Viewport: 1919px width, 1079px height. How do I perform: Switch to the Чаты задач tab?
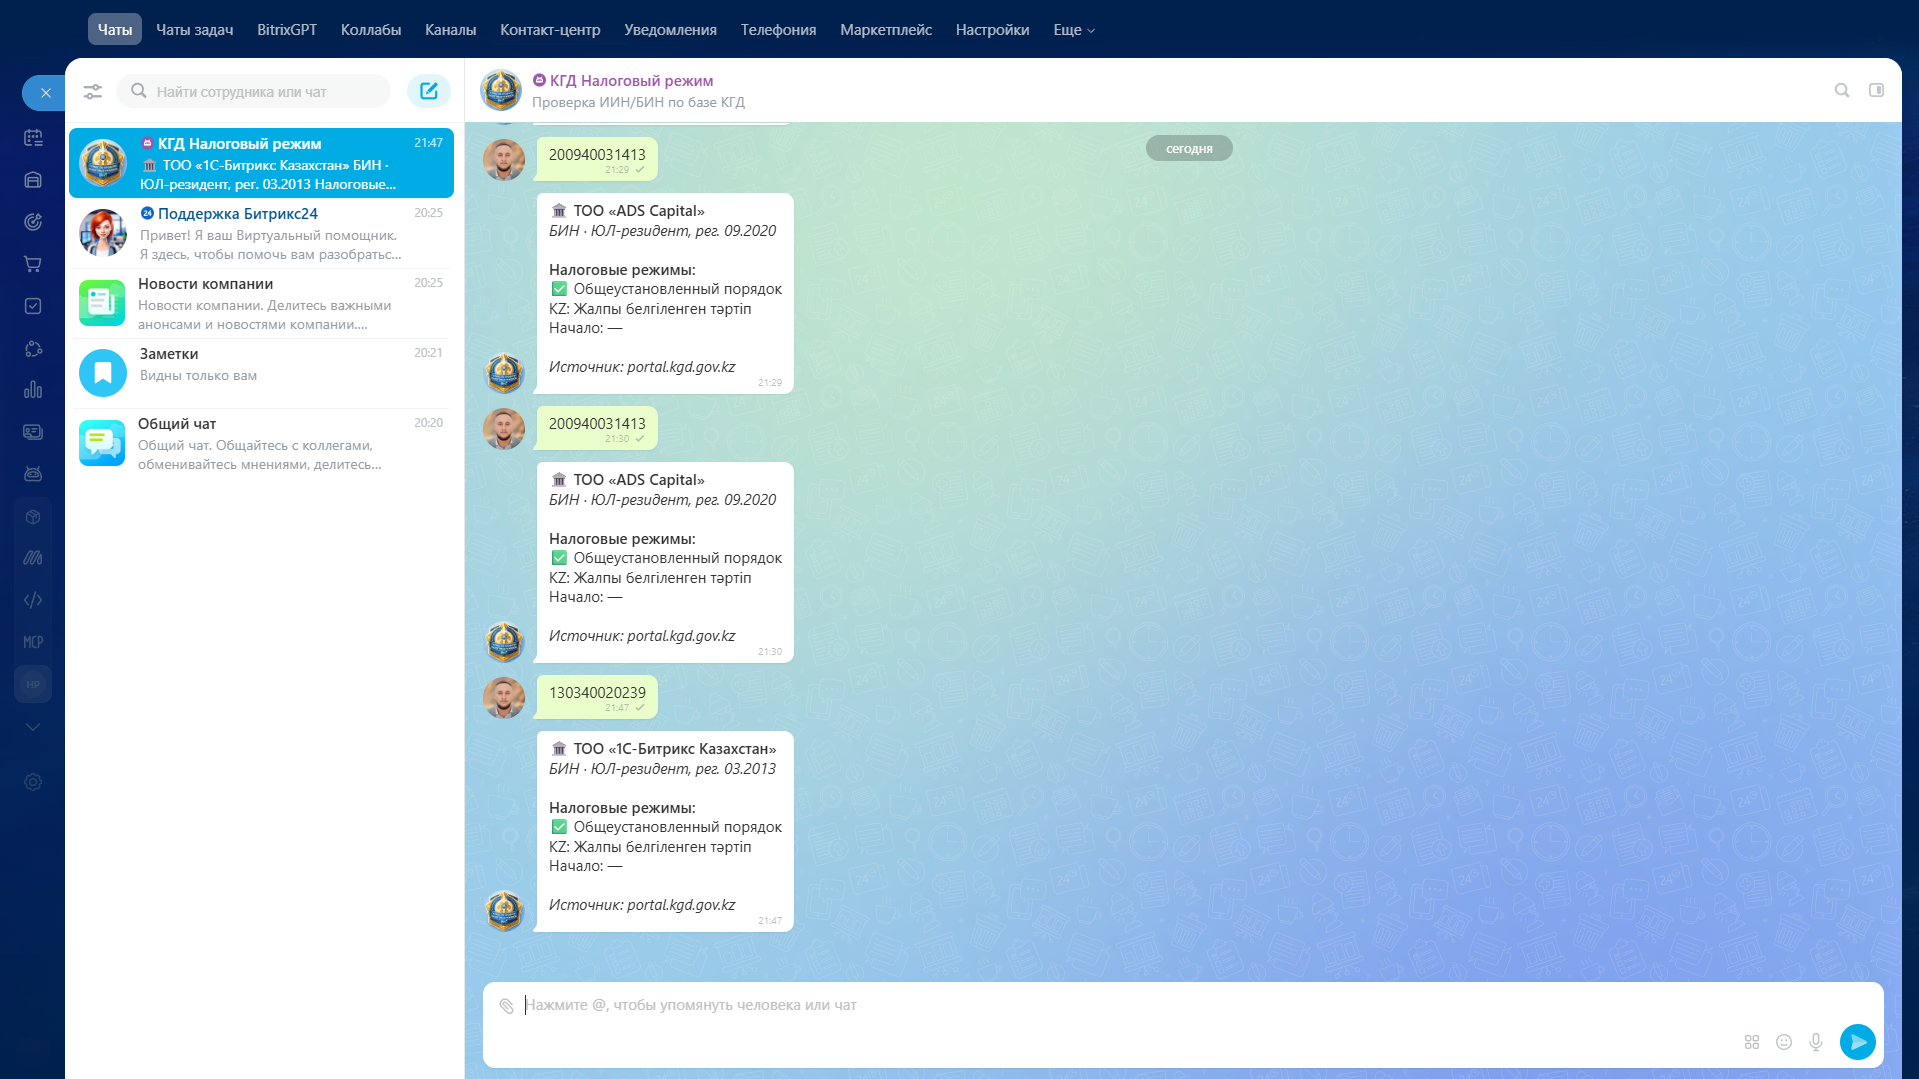[195, 30]
